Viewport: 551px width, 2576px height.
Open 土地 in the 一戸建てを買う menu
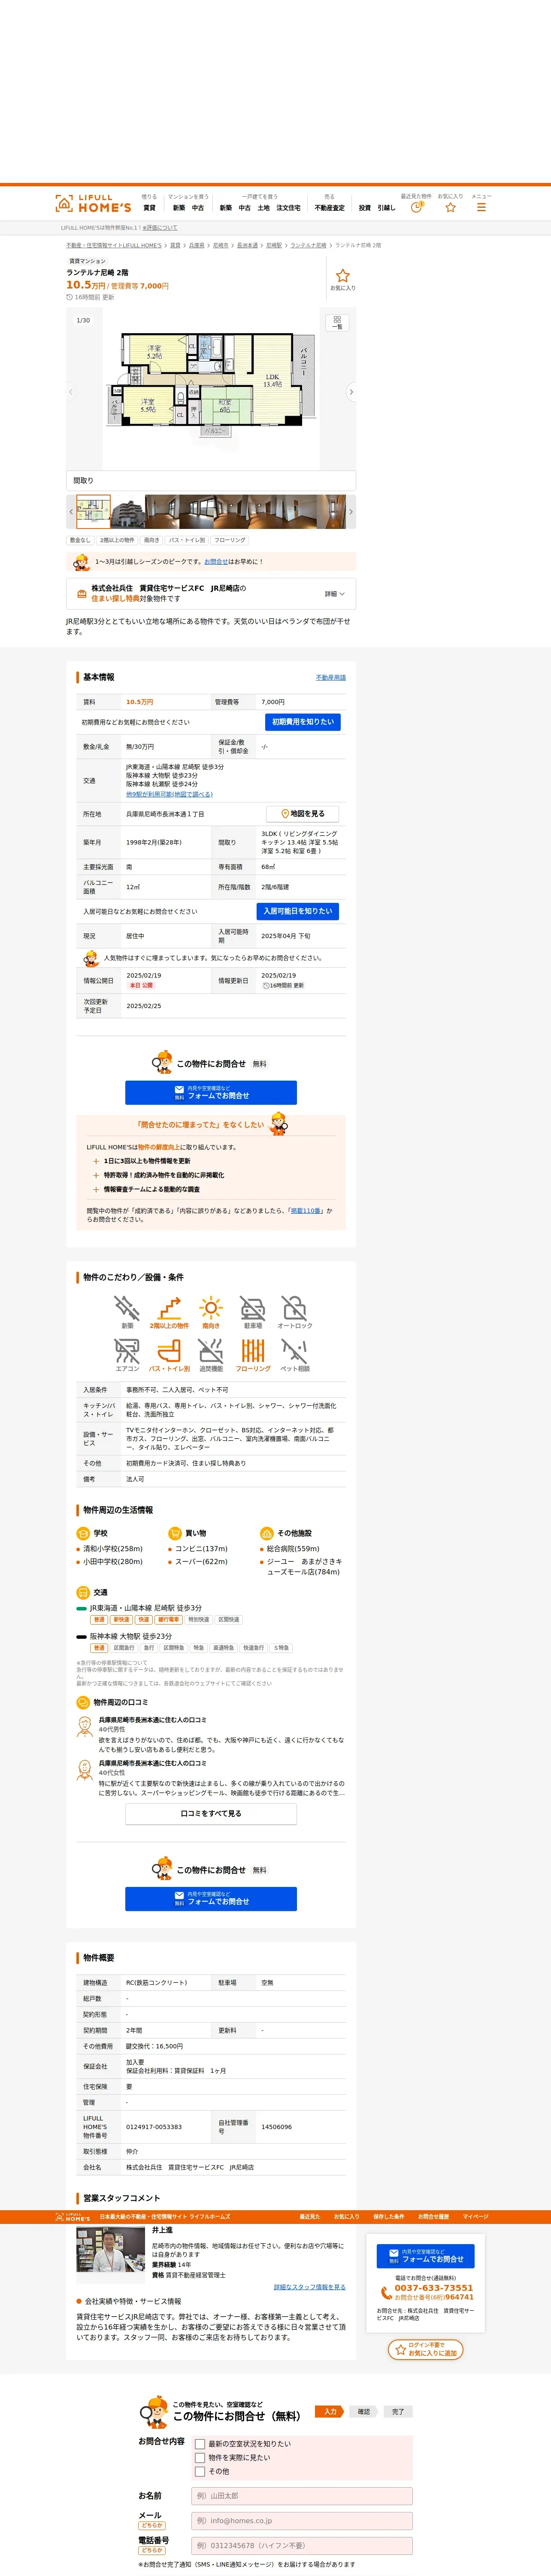point(264,208)
